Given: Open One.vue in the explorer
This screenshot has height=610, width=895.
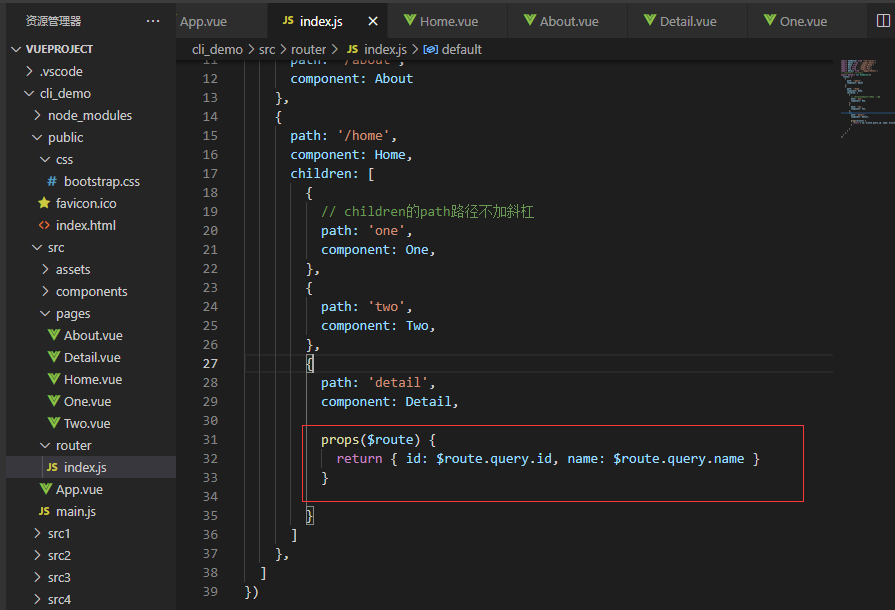Looking at the screenshot, I should (x=91, y=402).
